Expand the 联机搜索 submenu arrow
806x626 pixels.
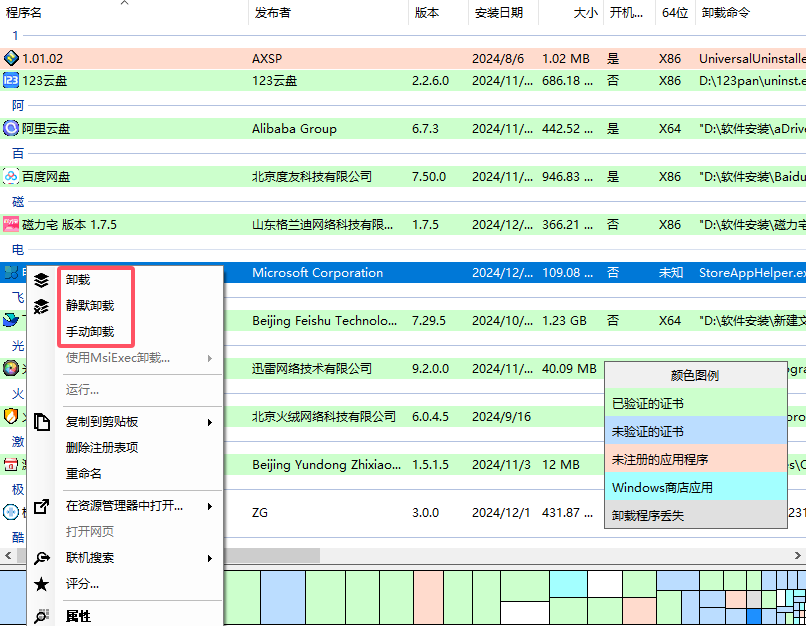click(x=210, y=558)
